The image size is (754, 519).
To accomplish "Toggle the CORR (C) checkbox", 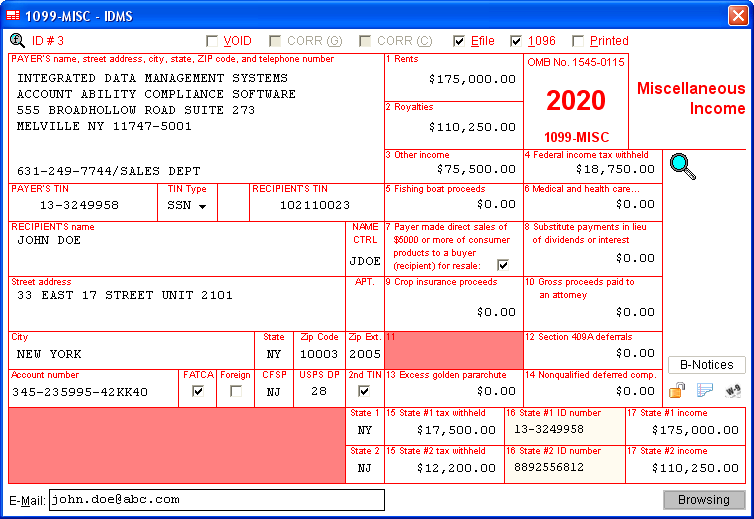I will (365, 41).
